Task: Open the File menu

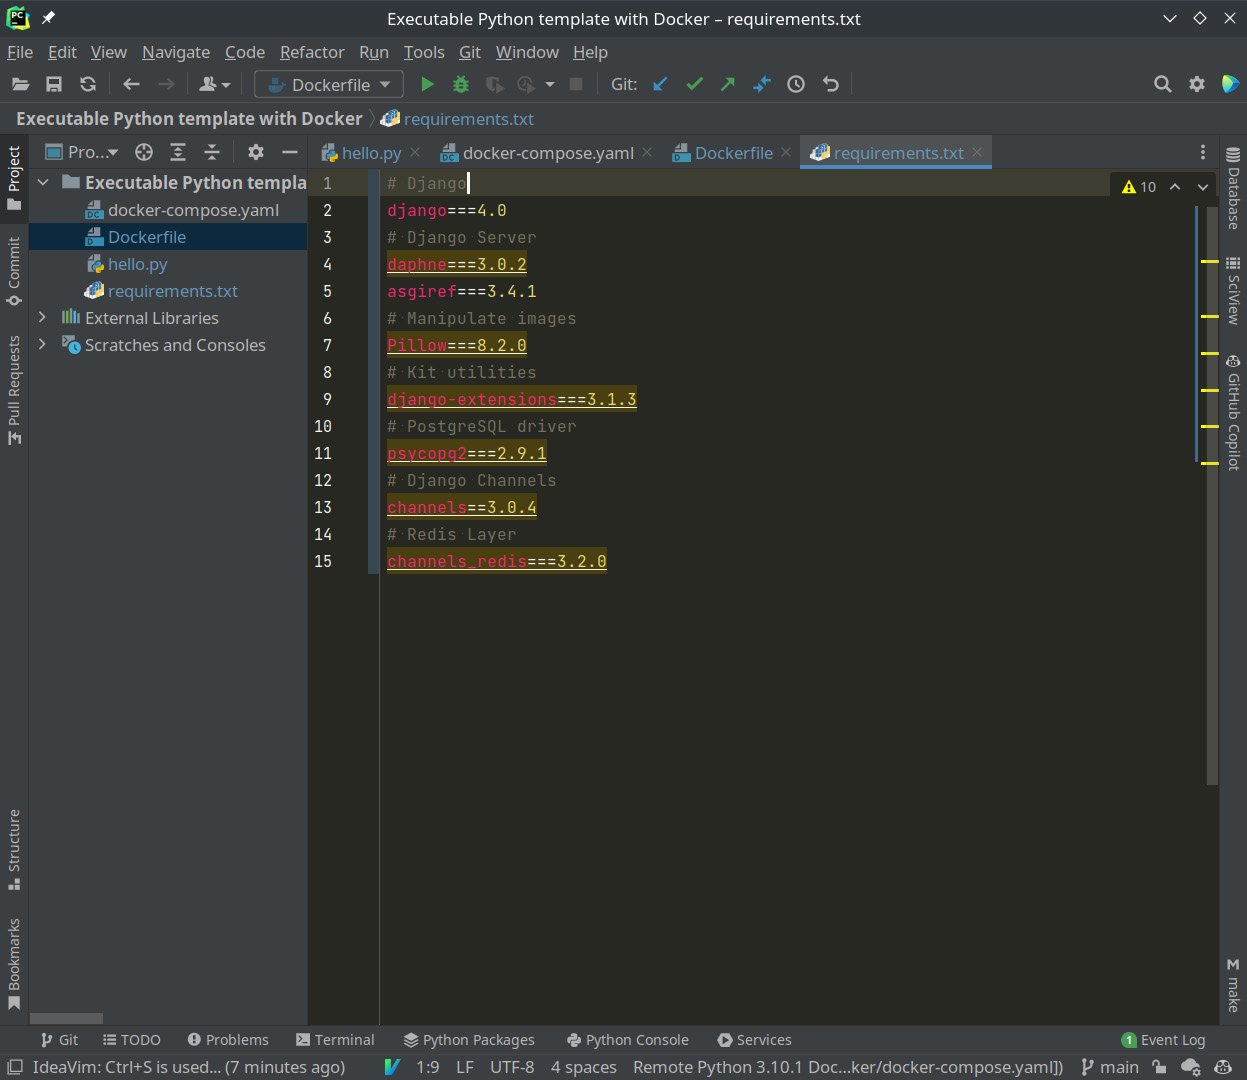Action: [20, 52]
